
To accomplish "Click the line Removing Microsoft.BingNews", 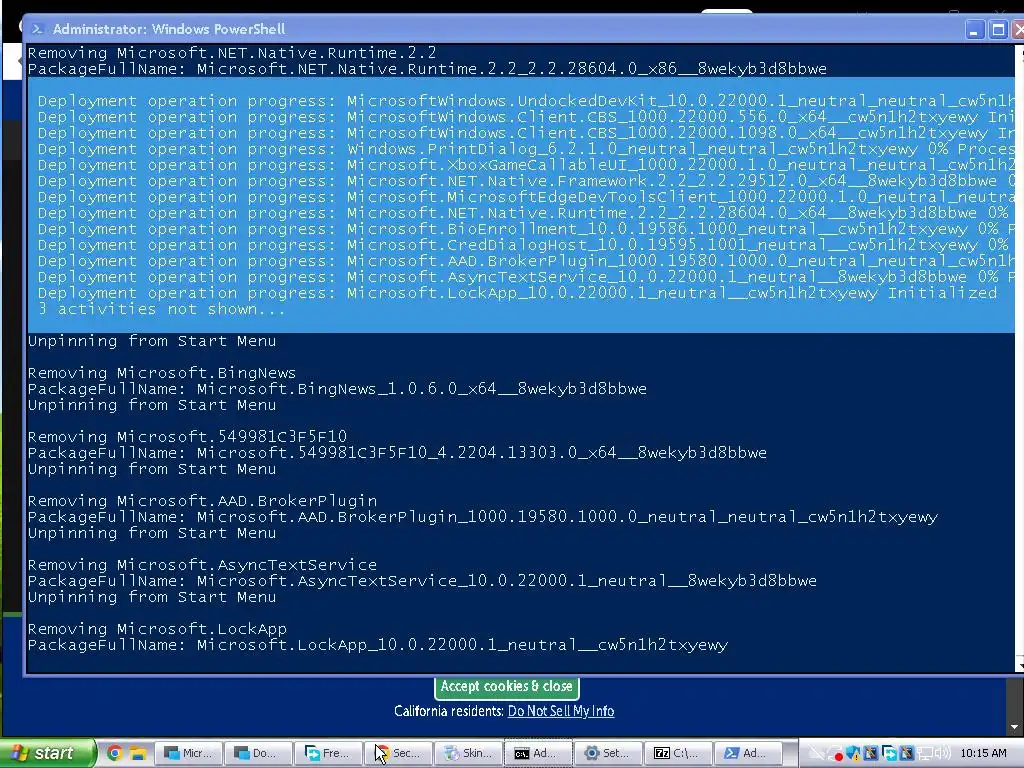I will [162, 373].
